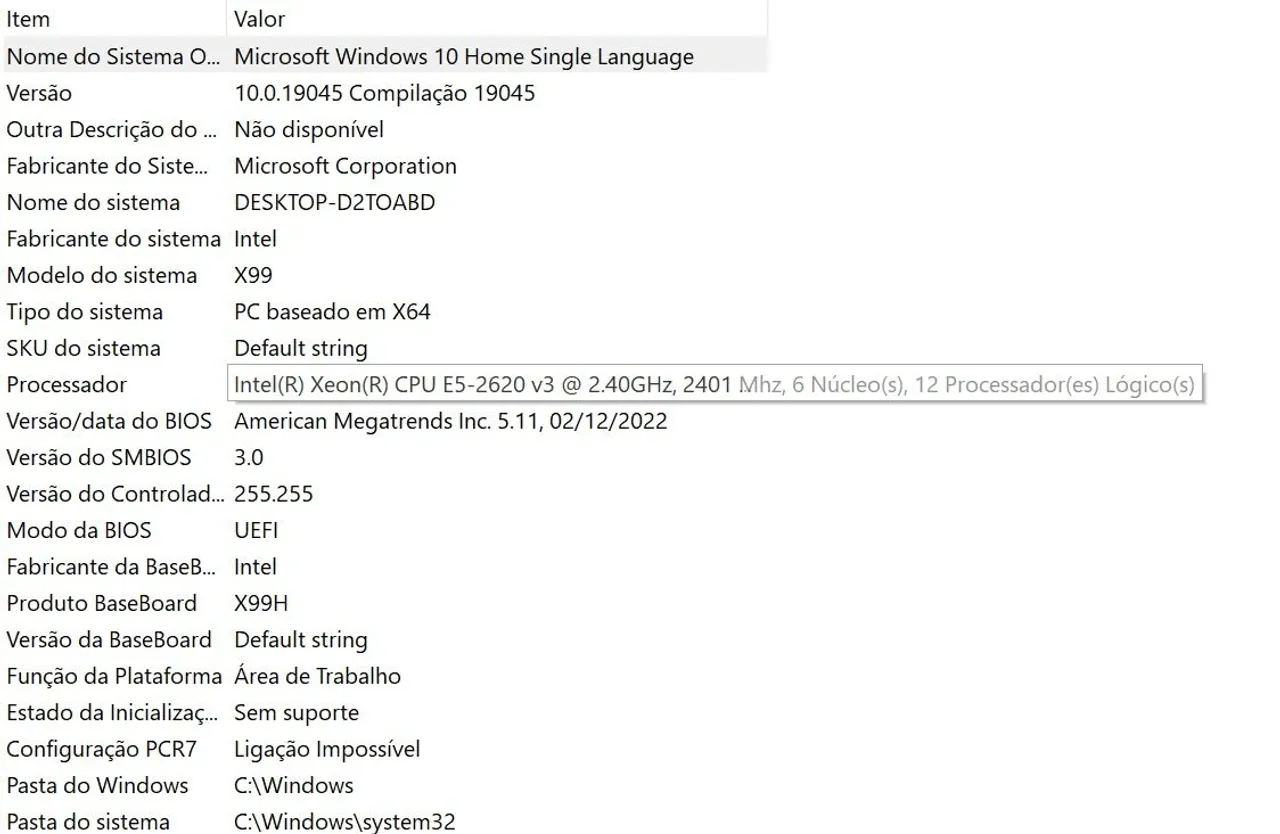Screen dimensions: 1280x834
Task: Select the Modelo do sistema X99 row
Action: [x=384, y=275]
